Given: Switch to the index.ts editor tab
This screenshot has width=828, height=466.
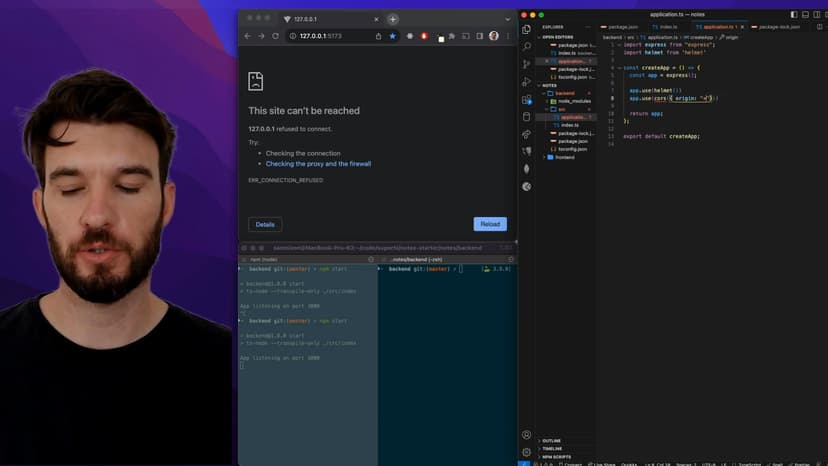Looking at the screenshot, I should tap(668, 27).
